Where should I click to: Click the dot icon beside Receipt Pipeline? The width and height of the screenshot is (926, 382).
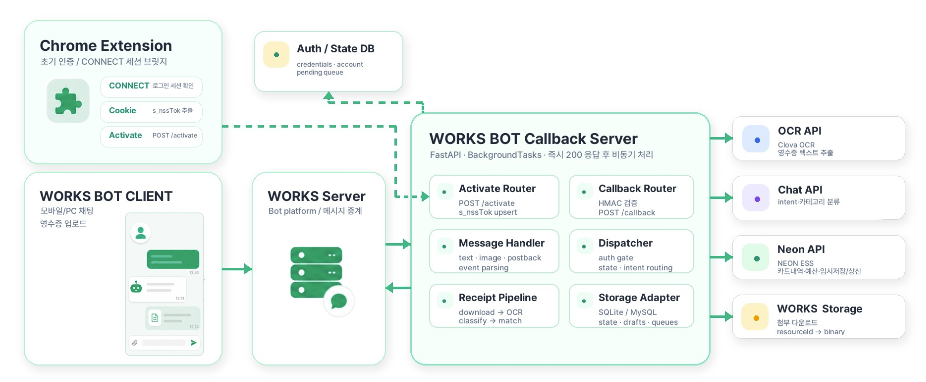(x=444, y=301)
